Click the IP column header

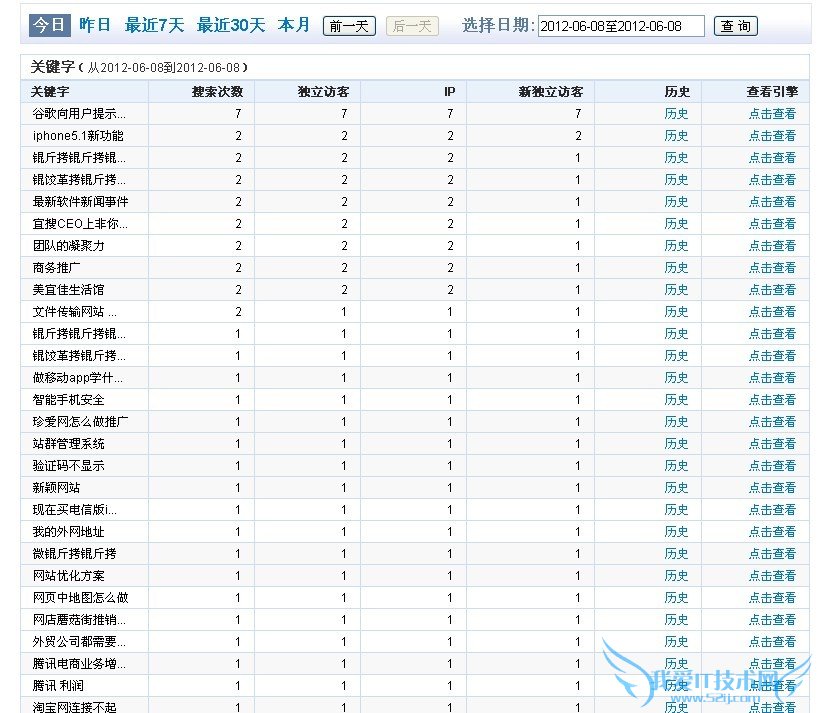pyautogui.click(x=449, y=92)
